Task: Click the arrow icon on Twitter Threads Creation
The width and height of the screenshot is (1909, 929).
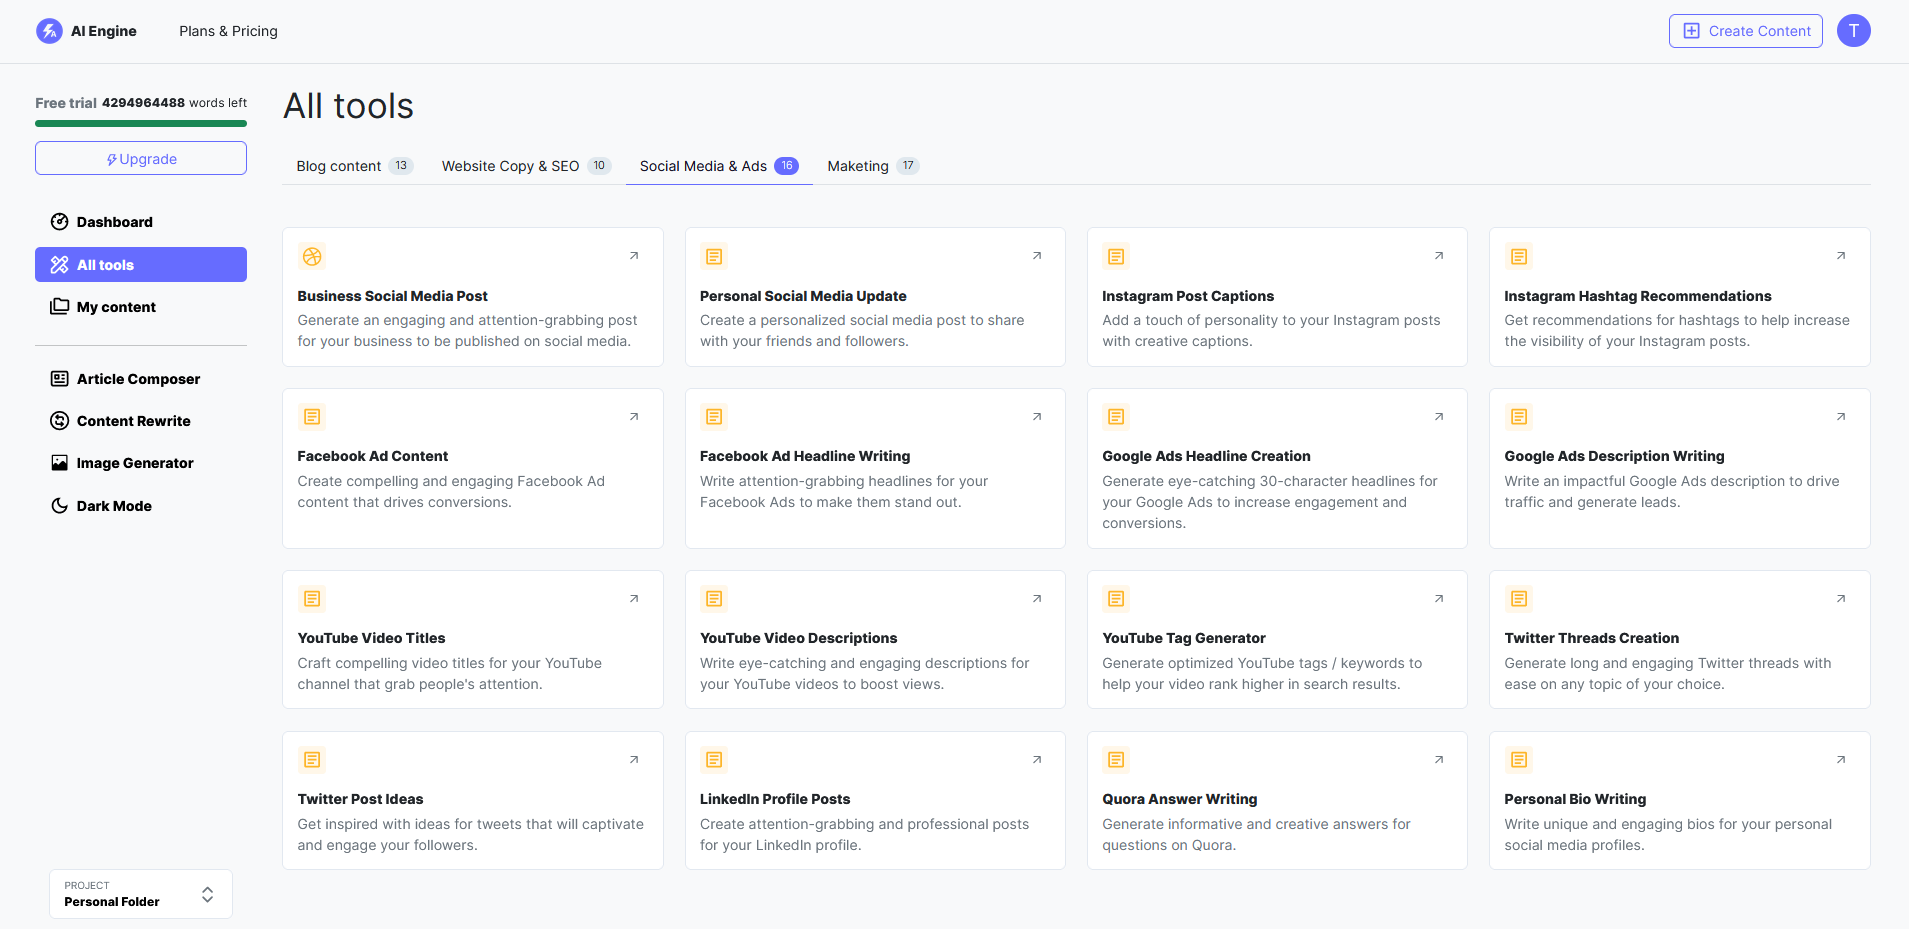Action: [1841, 599]
